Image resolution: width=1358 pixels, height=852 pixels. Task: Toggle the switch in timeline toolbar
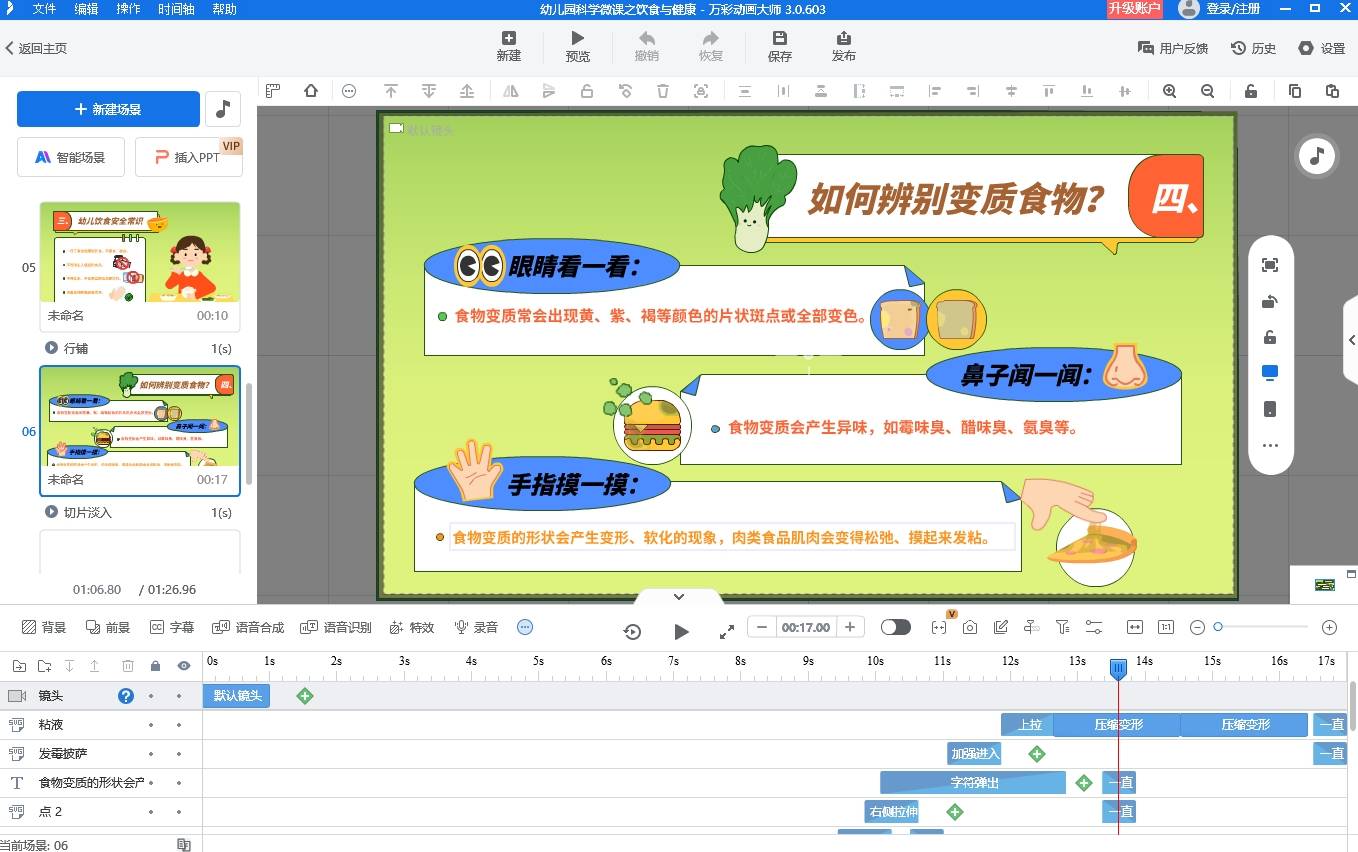pyautogui.click(x=895, y=627)
